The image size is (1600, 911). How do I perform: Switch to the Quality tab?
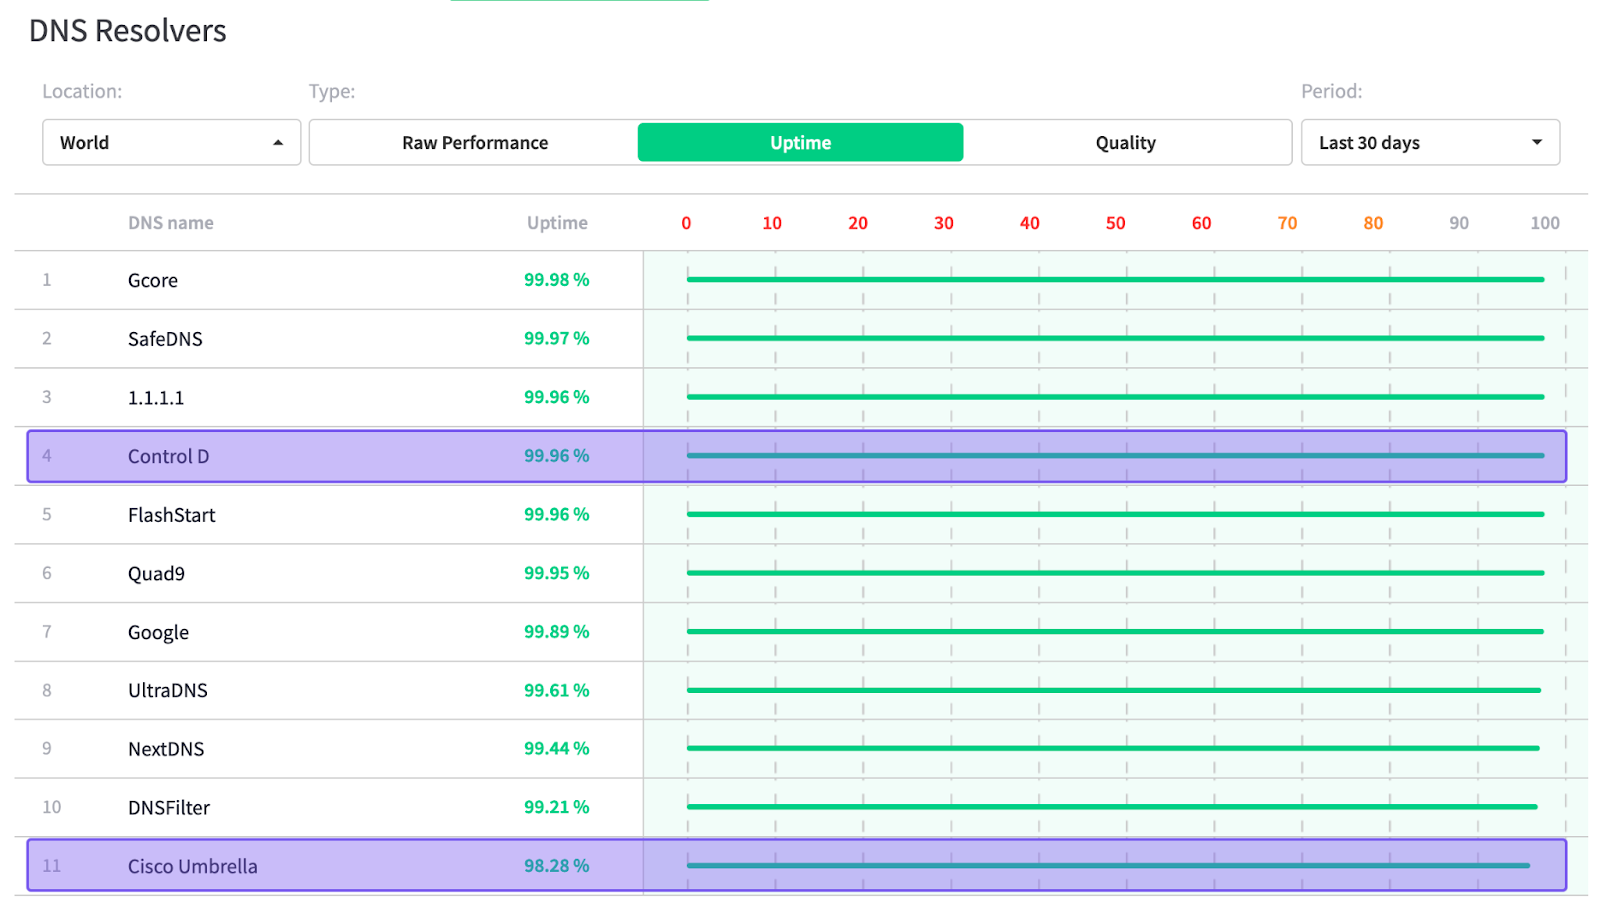click(x=1125, y=143)
